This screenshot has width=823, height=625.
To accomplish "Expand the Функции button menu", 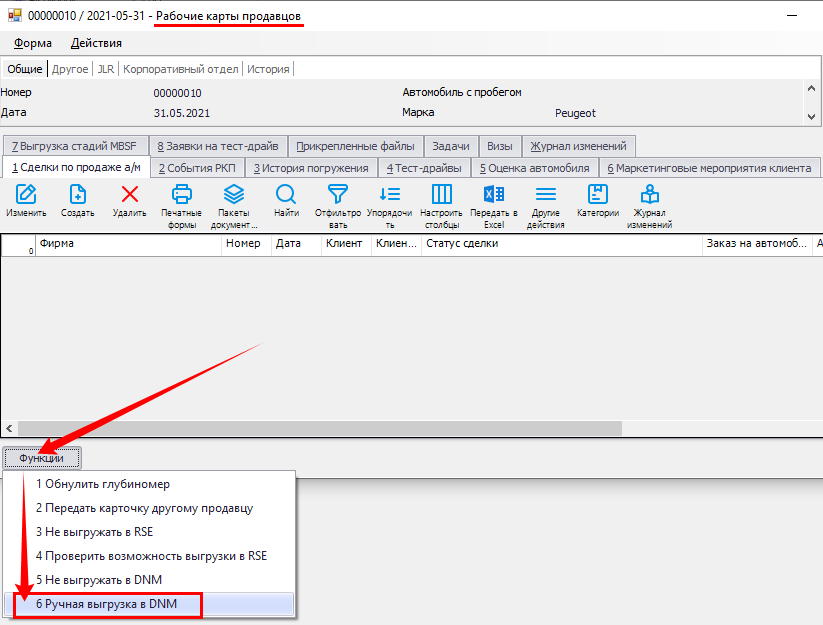I will [42, 458].
